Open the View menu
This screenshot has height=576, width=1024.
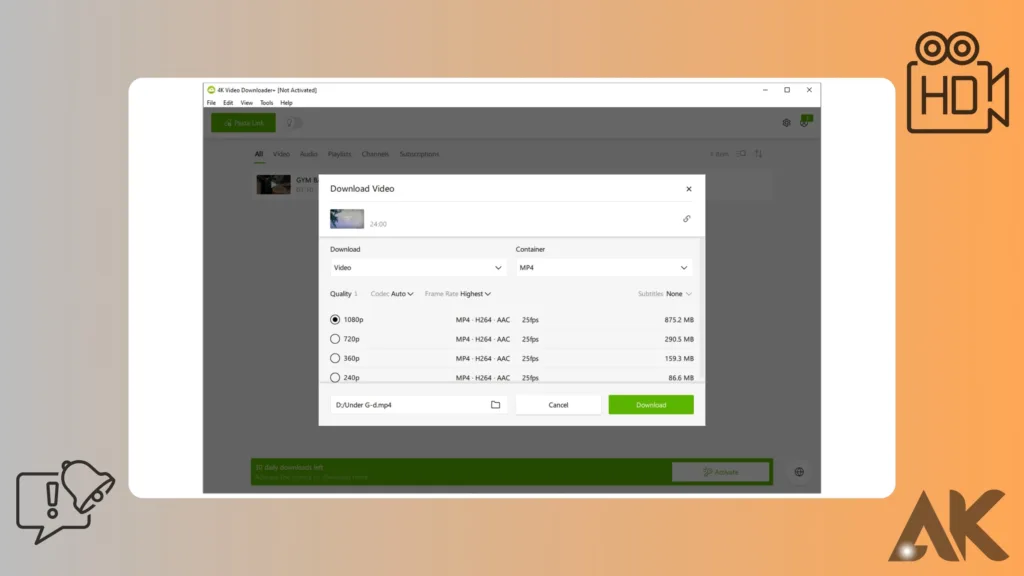click(x=246, y=103)
